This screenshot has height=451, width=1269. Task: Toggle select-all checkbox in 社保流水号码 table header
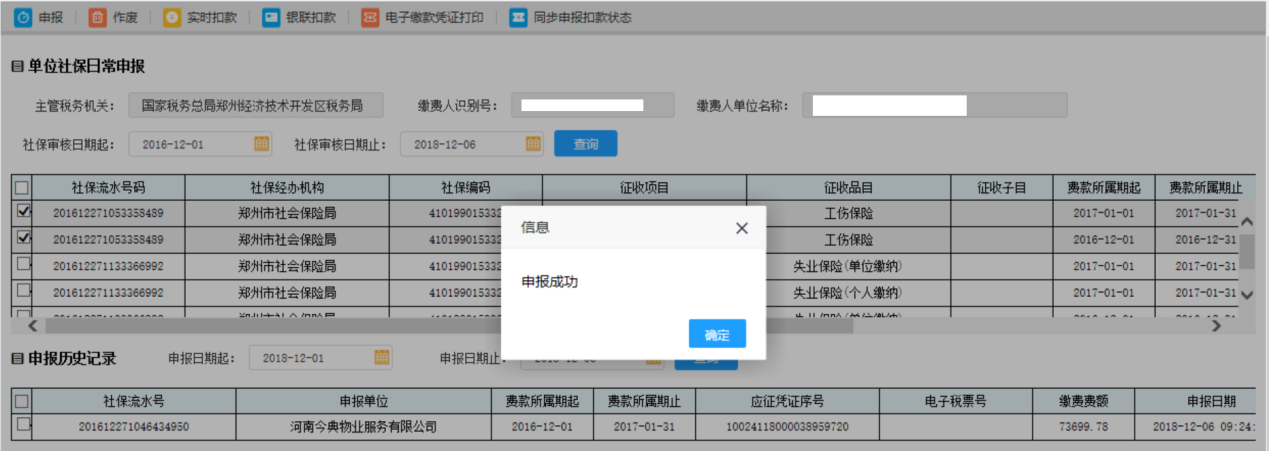click(22, 187)
